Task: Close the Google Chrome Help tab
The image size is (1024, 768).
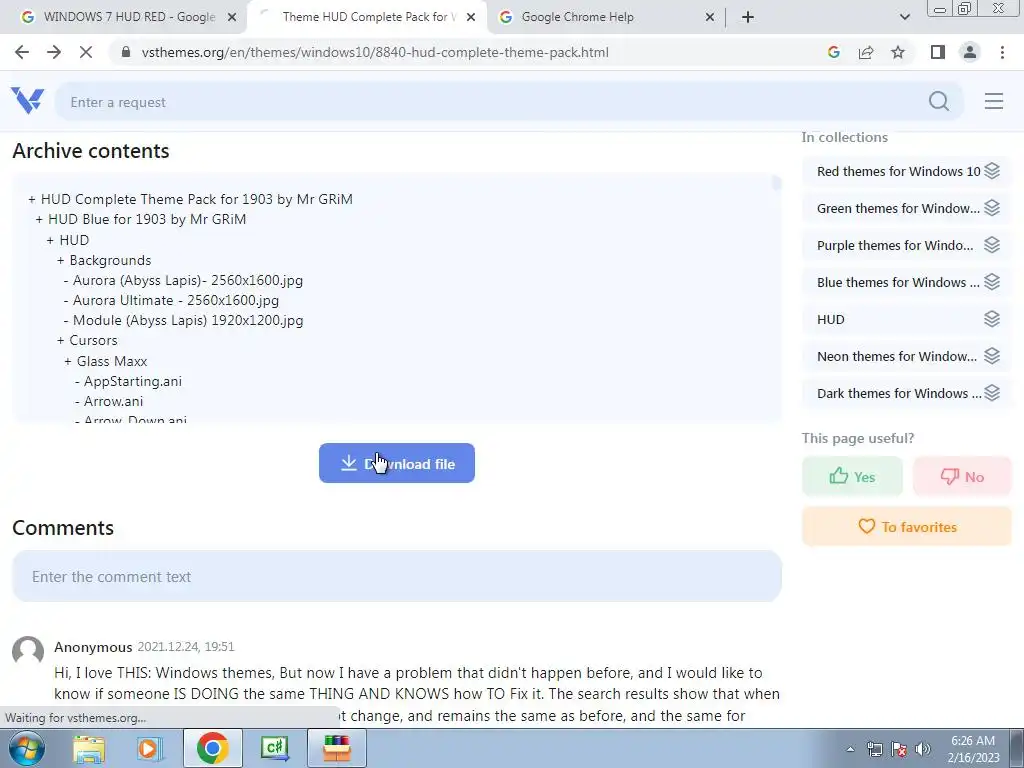Action: [x=710, y=18]
